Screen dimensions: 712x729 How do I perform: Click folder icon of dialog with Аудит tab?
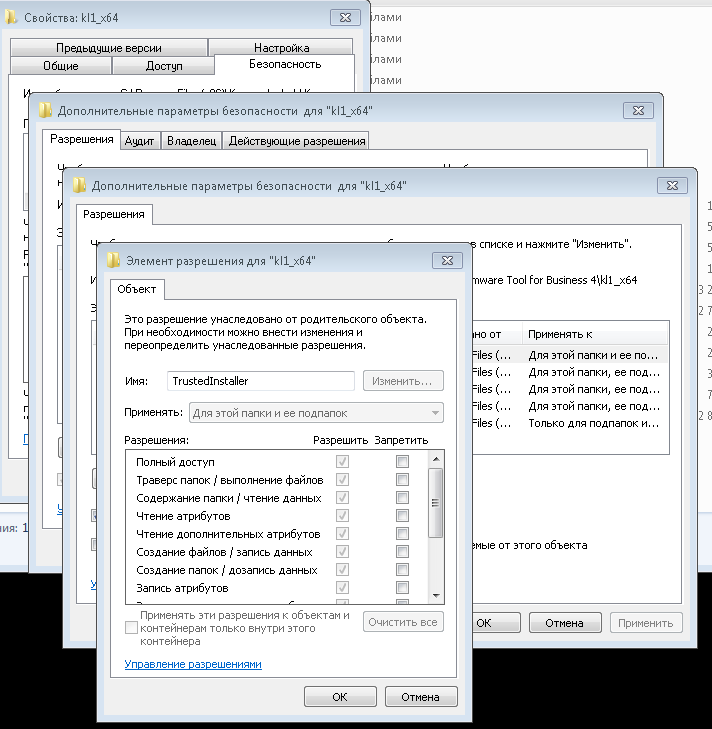tap(47, 110)
